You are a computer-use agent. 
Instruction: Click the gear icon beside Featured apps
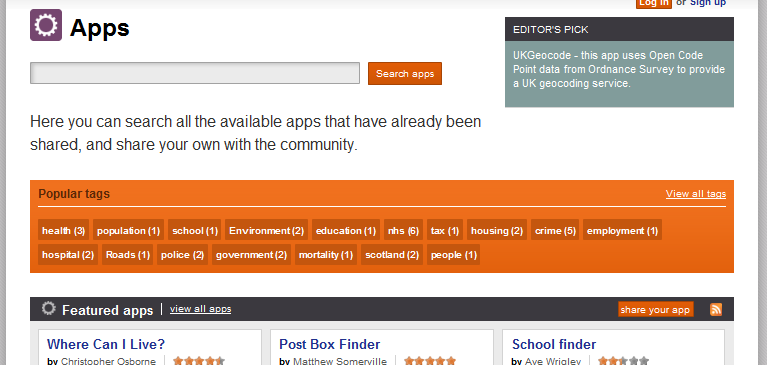48,308
